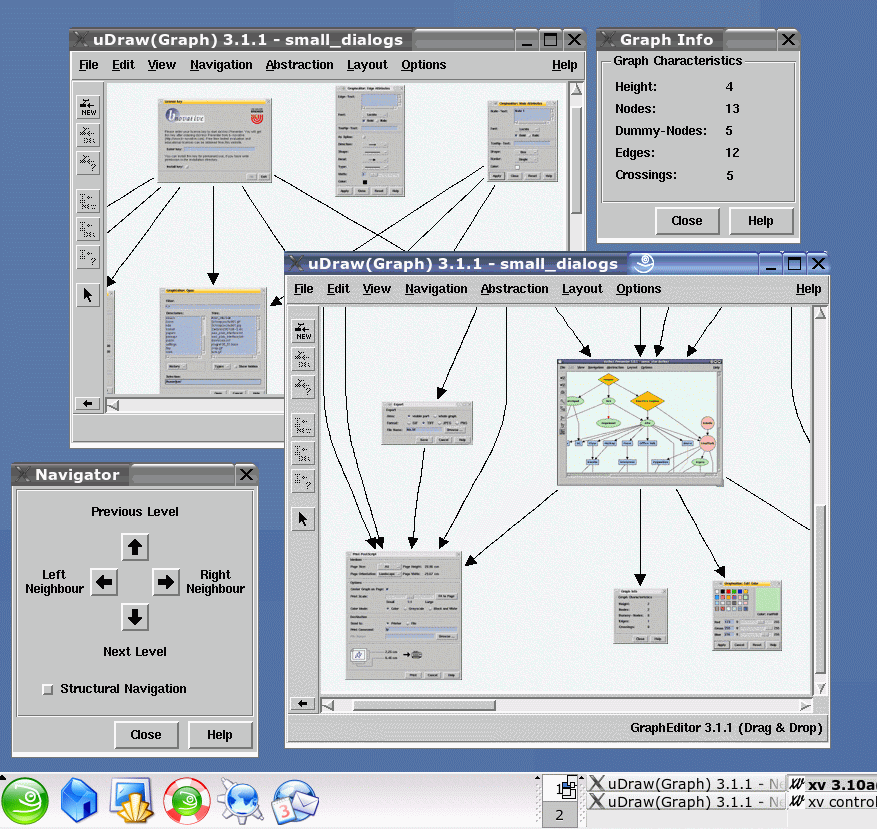
Task: Select the Edit Color dialog node with color swatches
Action: 747,615
